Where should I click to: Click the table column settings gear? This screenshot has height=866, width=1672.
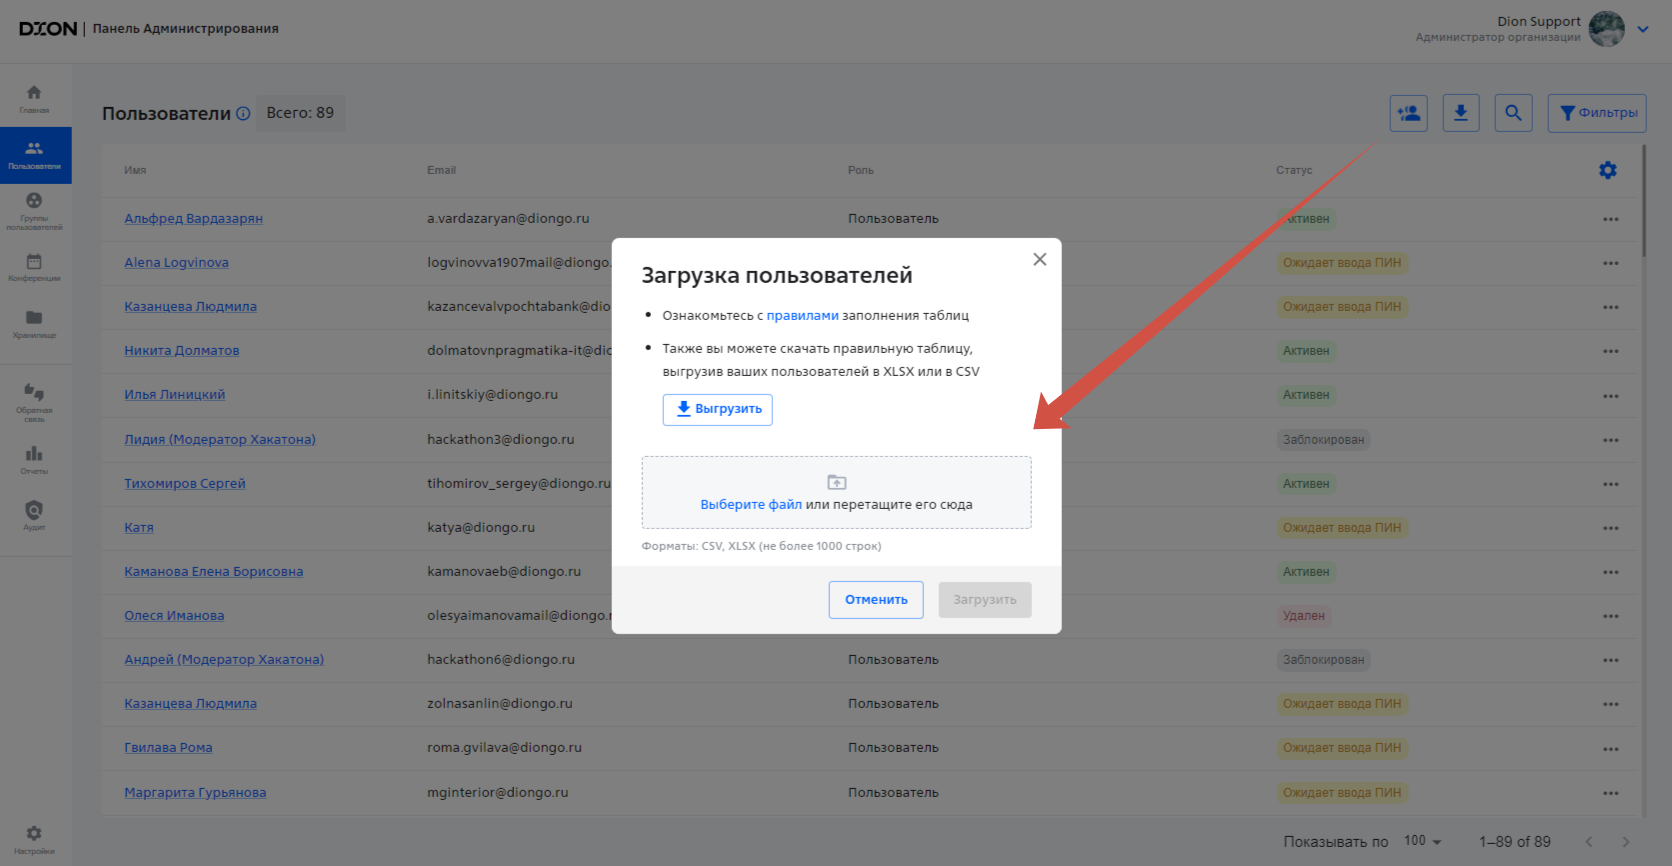point(1607,170)
